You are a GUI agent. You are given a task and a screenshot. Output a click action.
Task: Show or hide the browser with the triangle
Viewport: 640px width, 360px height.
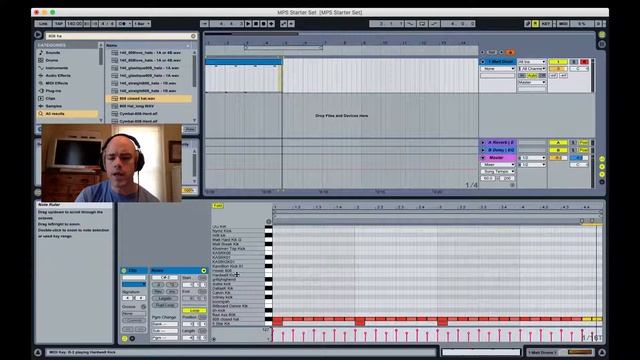38,35
